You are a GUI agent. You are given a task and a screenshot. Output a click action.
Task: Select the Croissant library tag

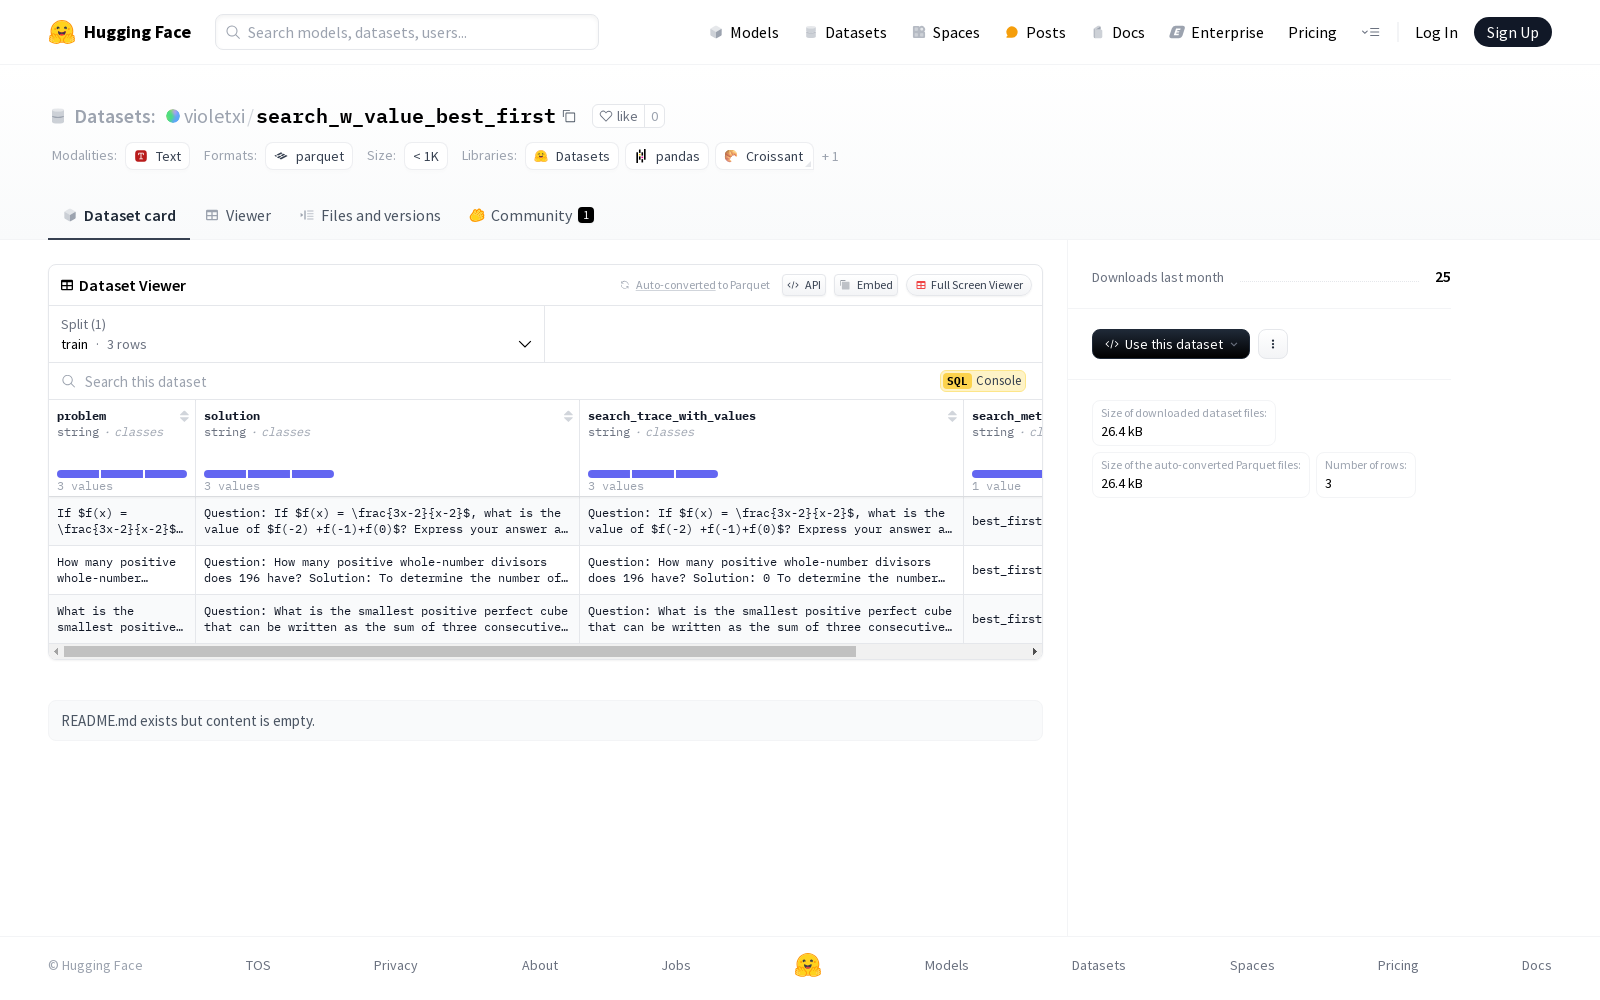click(x=764, y=156)
